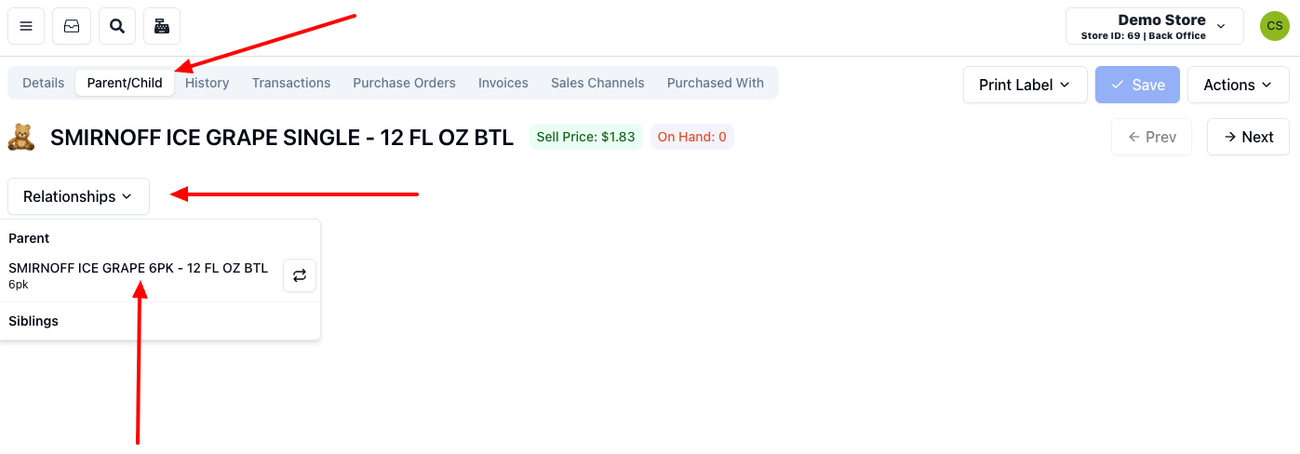1300x454 pixels.
Task: Open the cash register icon
Action: 162,26
